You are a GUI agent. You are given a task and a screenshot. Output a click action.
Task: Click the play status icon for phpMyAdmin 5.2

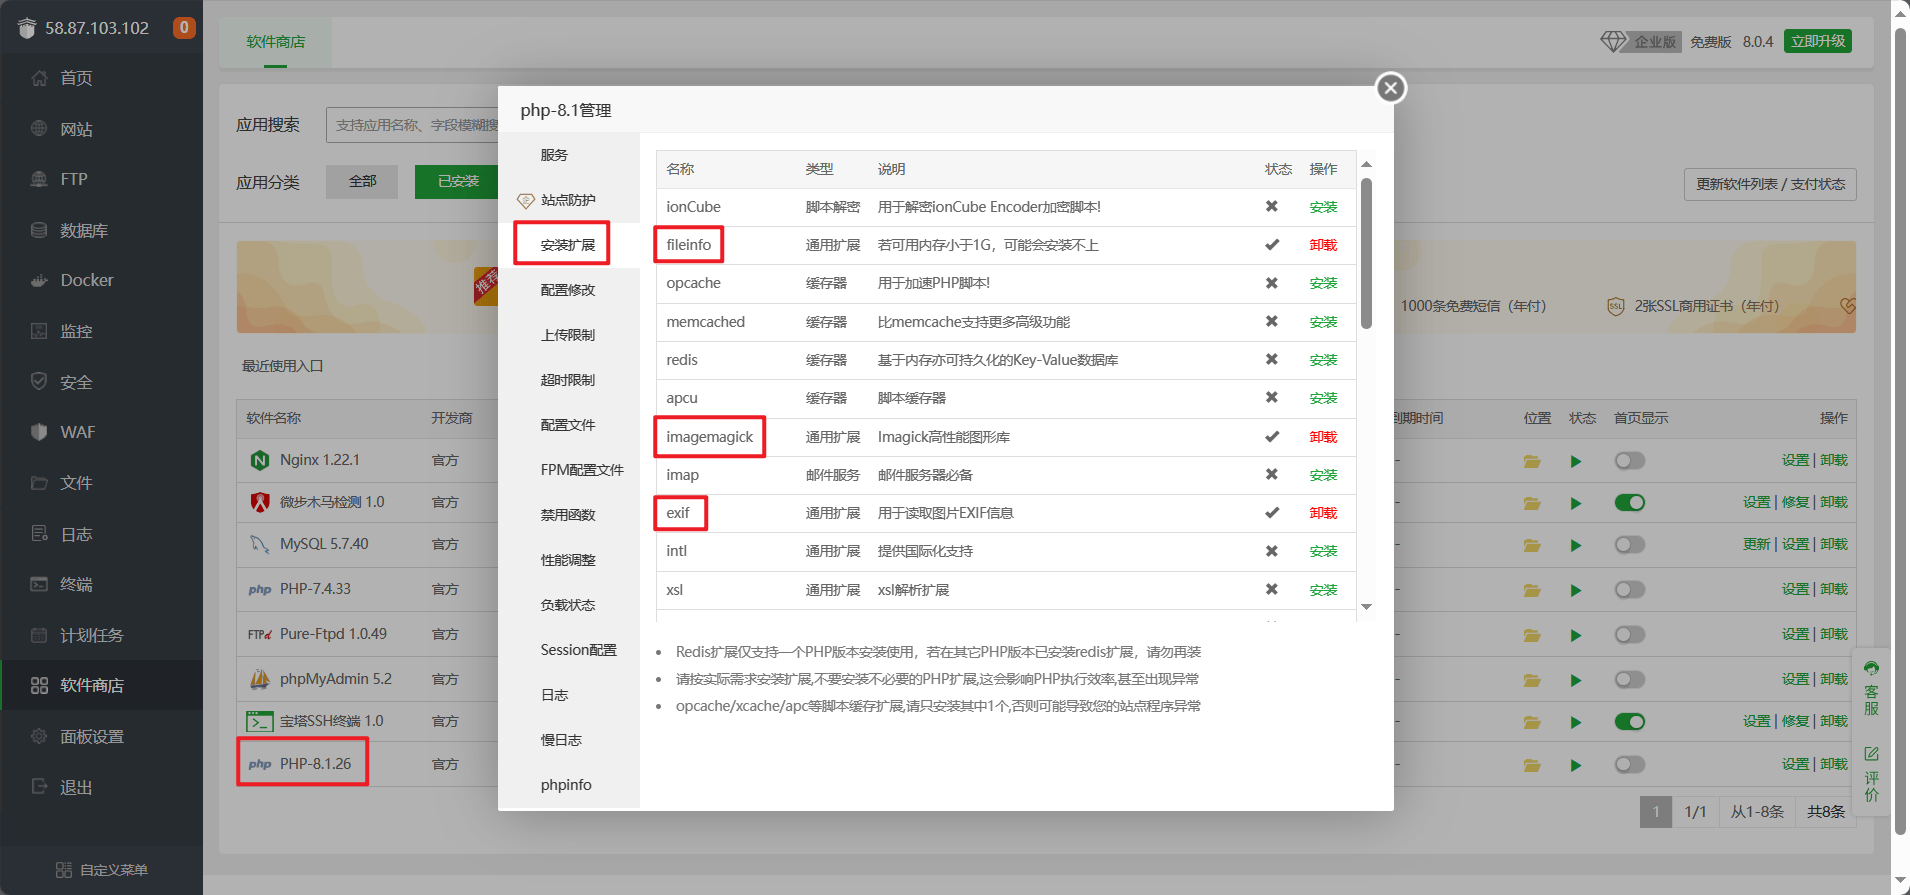1576,680
